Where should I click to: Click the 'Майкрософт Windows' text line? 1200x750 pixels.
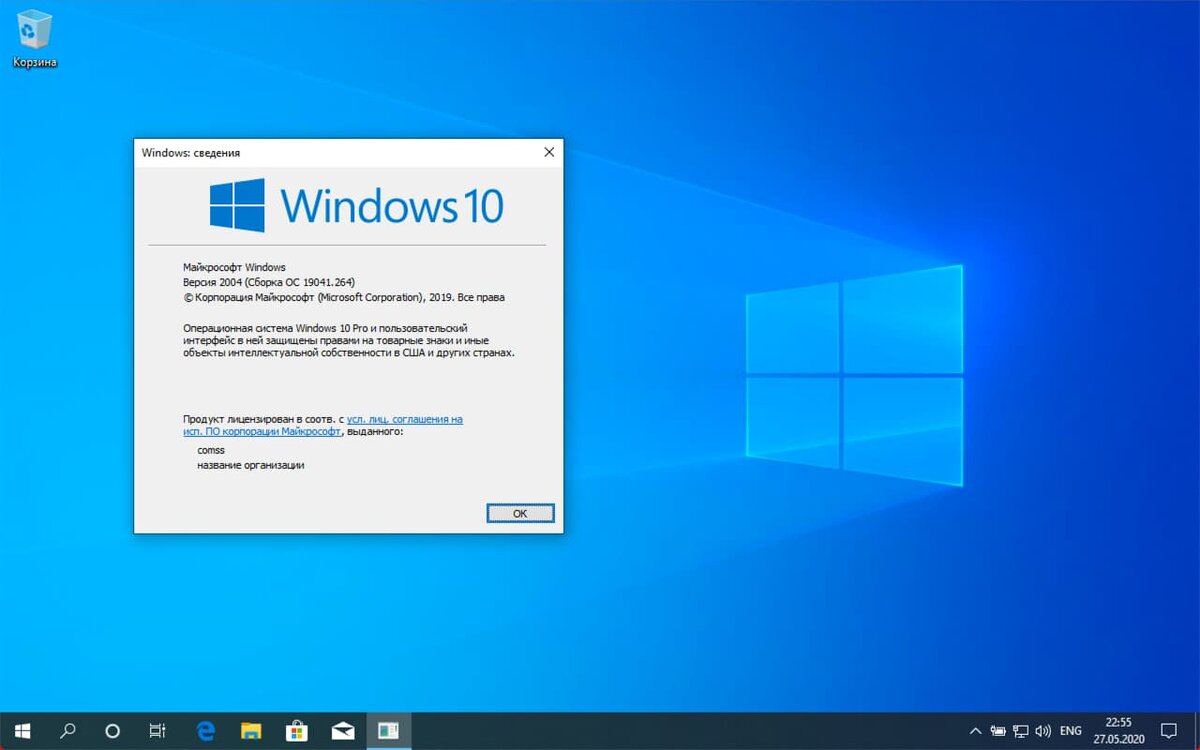234,267
